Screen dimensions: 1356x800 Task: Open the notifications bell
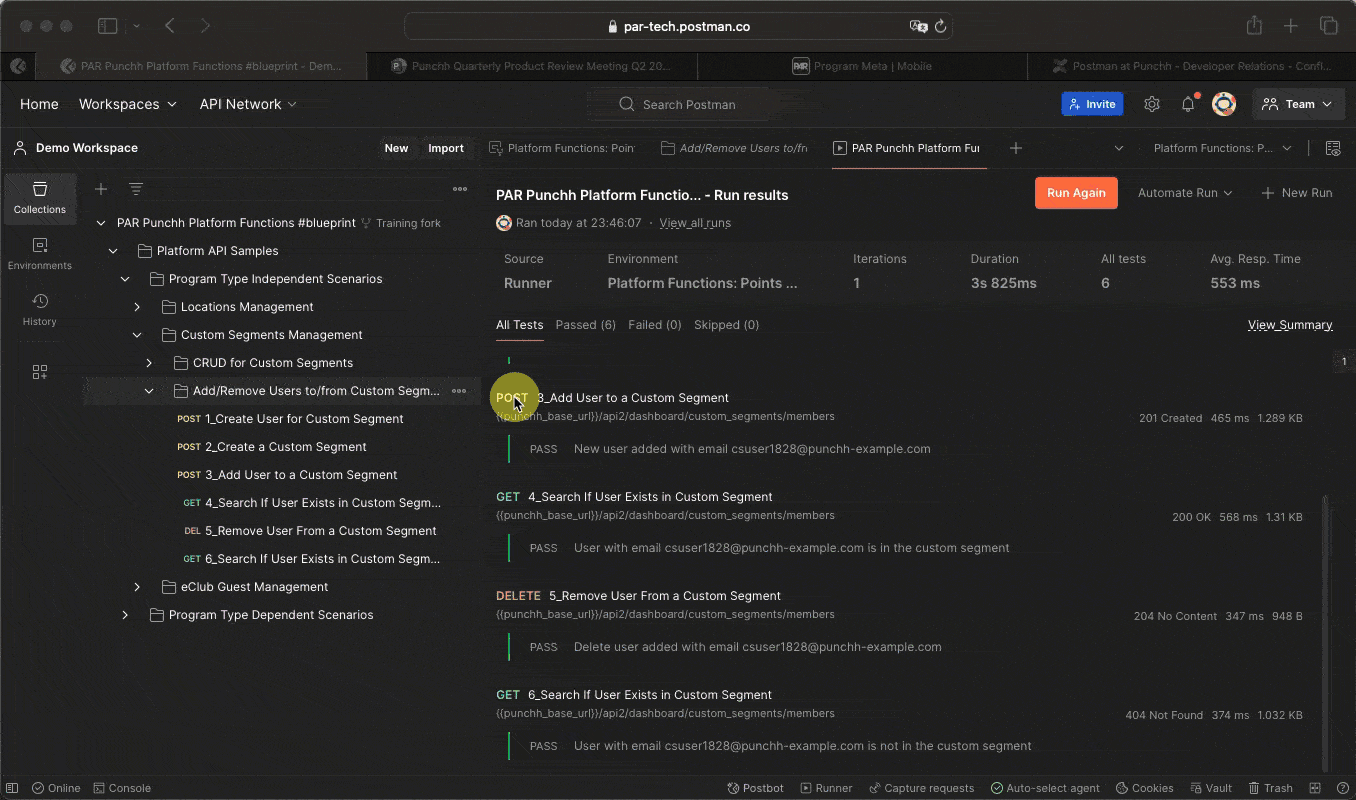[1188, 104]
